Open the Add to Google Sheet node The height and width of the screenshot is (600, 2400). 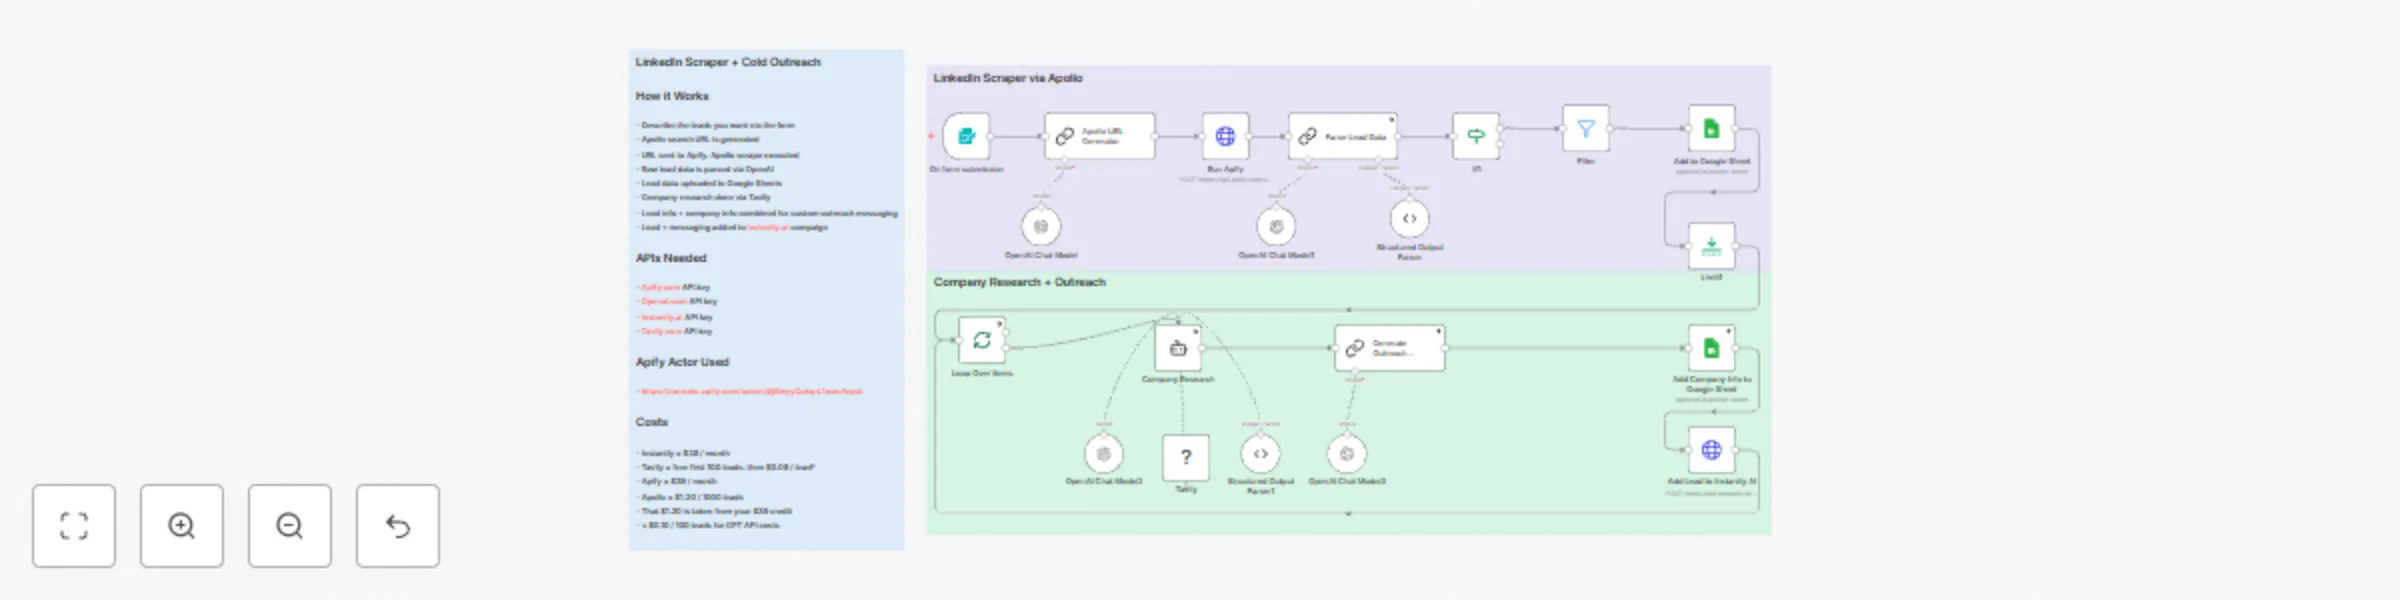[1712, 128]
